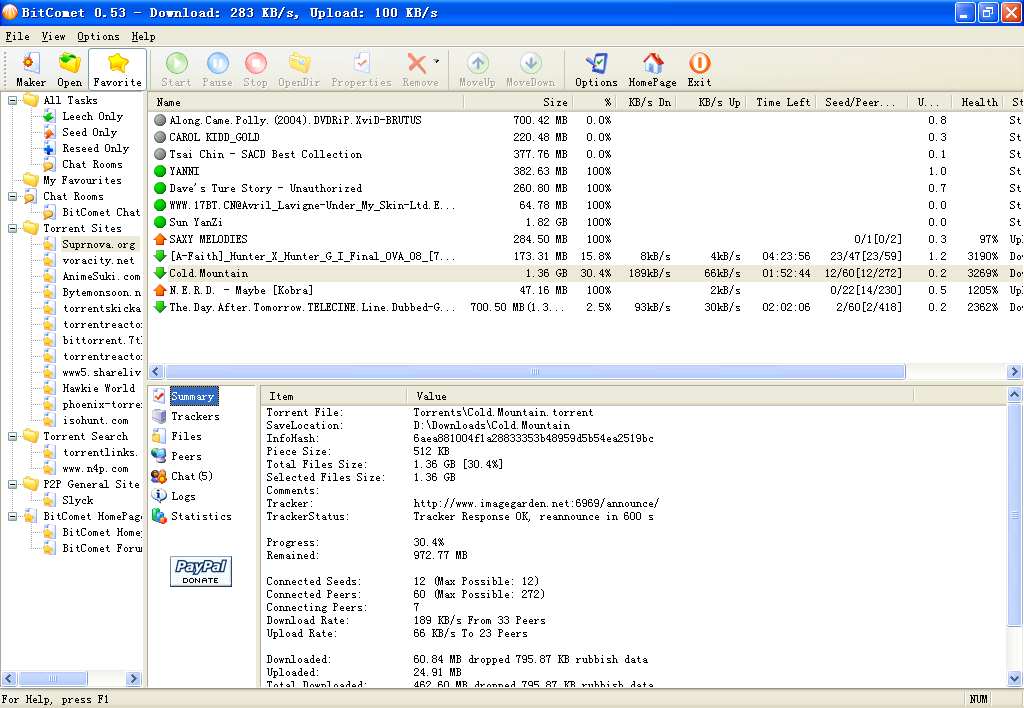The height and width of the screenshot is (708, 1024).
Task: Switch to the Files detail view
Action: [186, 437]
